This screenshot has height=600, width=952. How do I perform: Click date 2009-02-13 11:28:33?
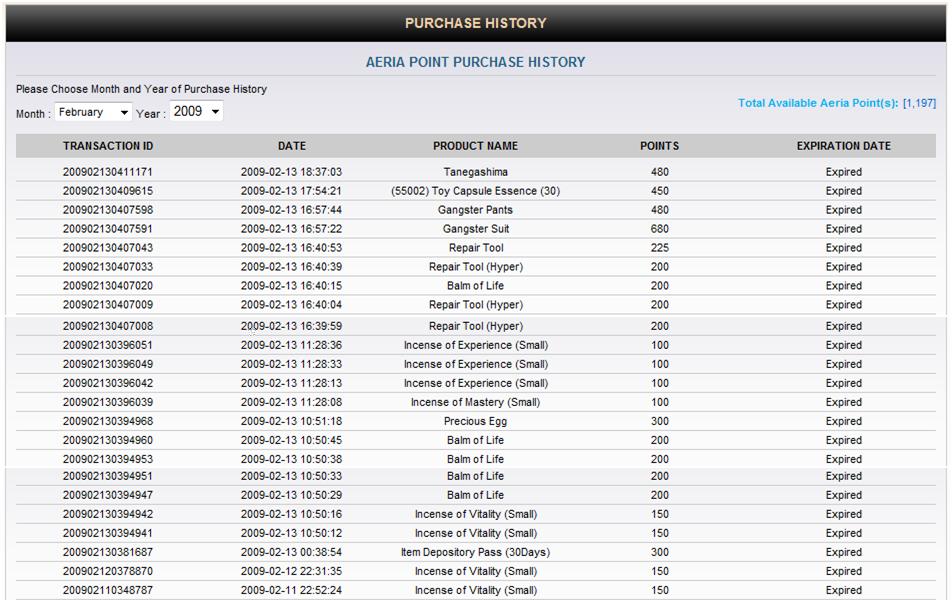click(x=291, y=364)
